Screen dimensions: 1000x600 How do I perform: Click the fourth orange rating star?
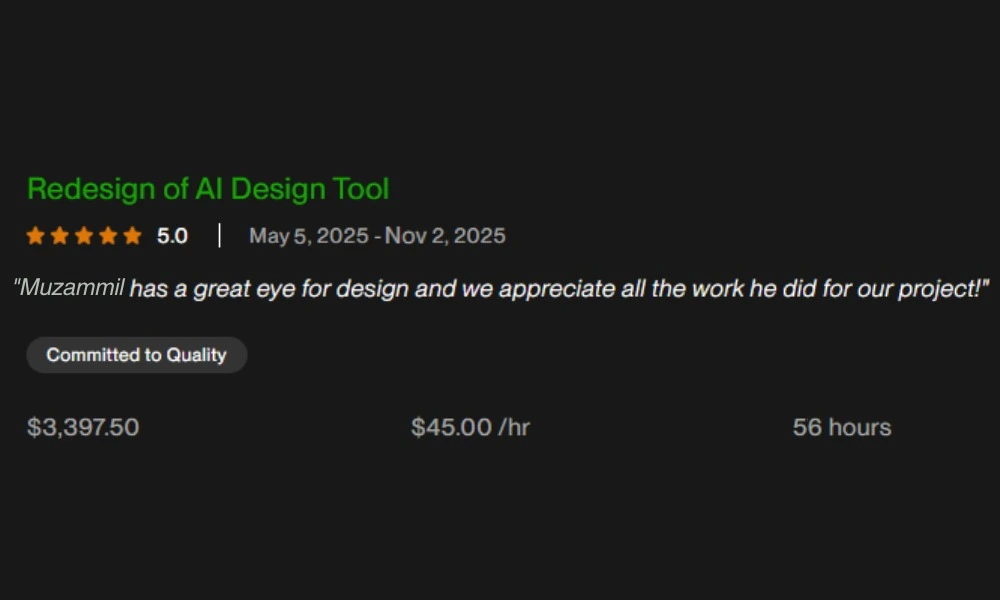(x=108, y=236)
